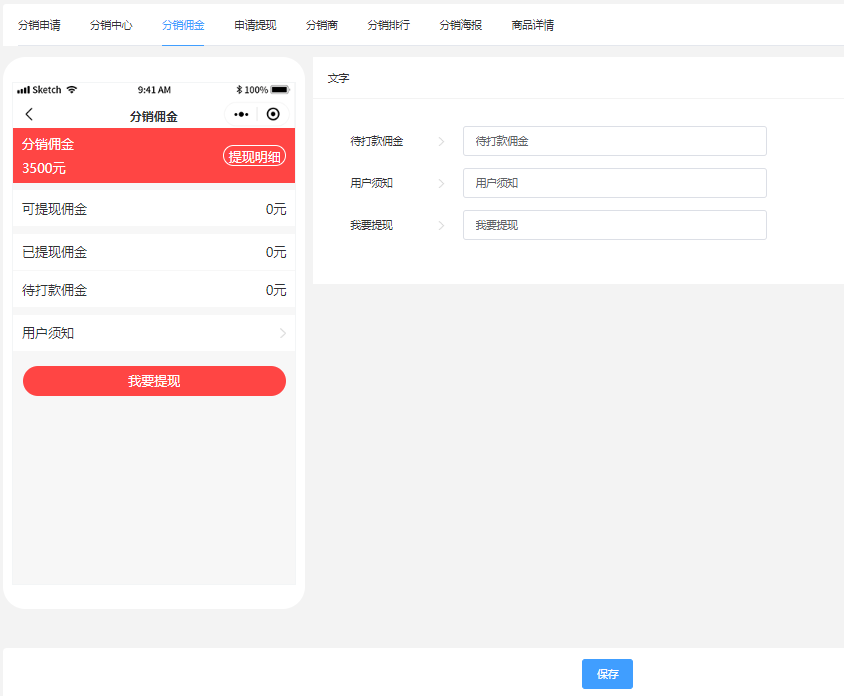
Task: Click the battery icon in phone status bar
Action: (280, 89)
